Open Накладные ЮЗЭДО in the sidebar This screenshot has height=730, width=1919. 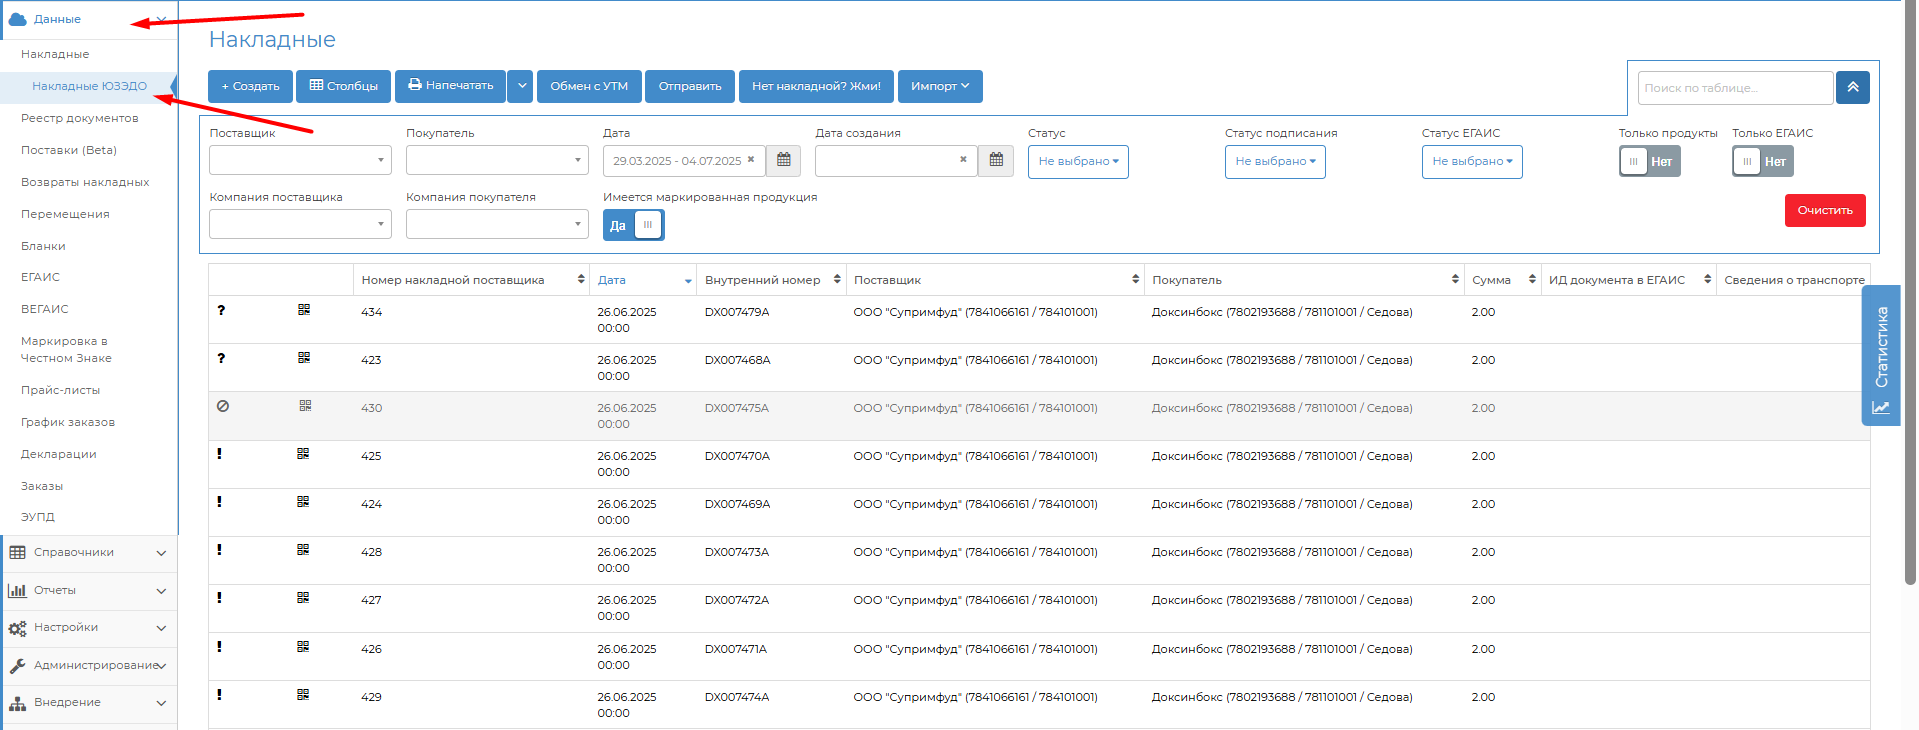89,86
